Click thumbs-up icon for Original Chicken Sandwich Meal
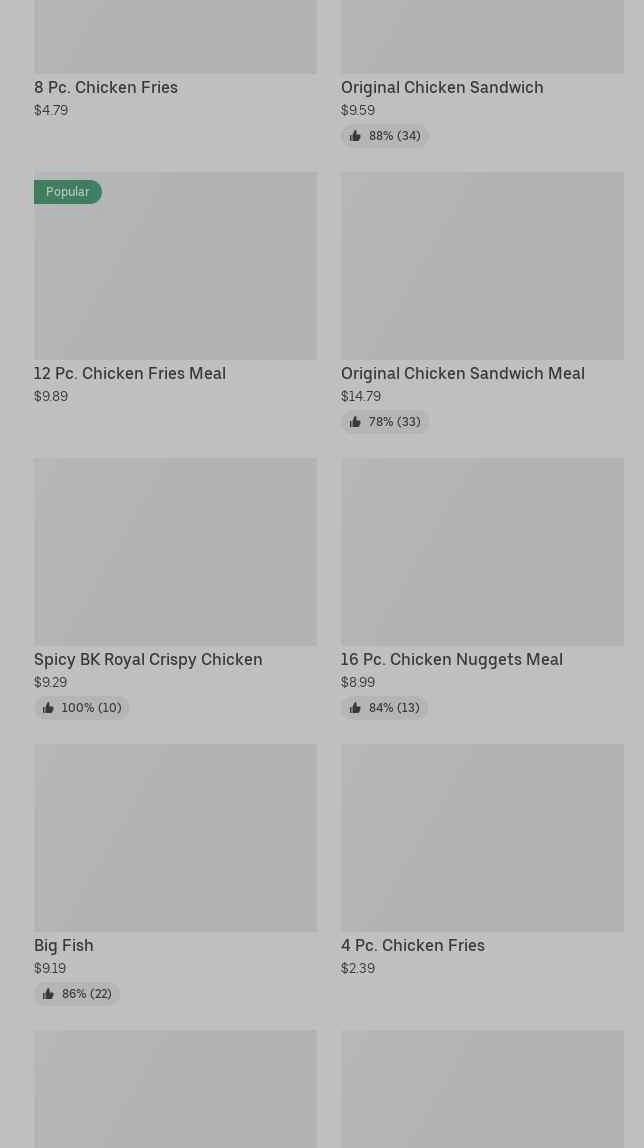Image resolution: width=644 pixels, height=1148 pixels. (355, 422)
